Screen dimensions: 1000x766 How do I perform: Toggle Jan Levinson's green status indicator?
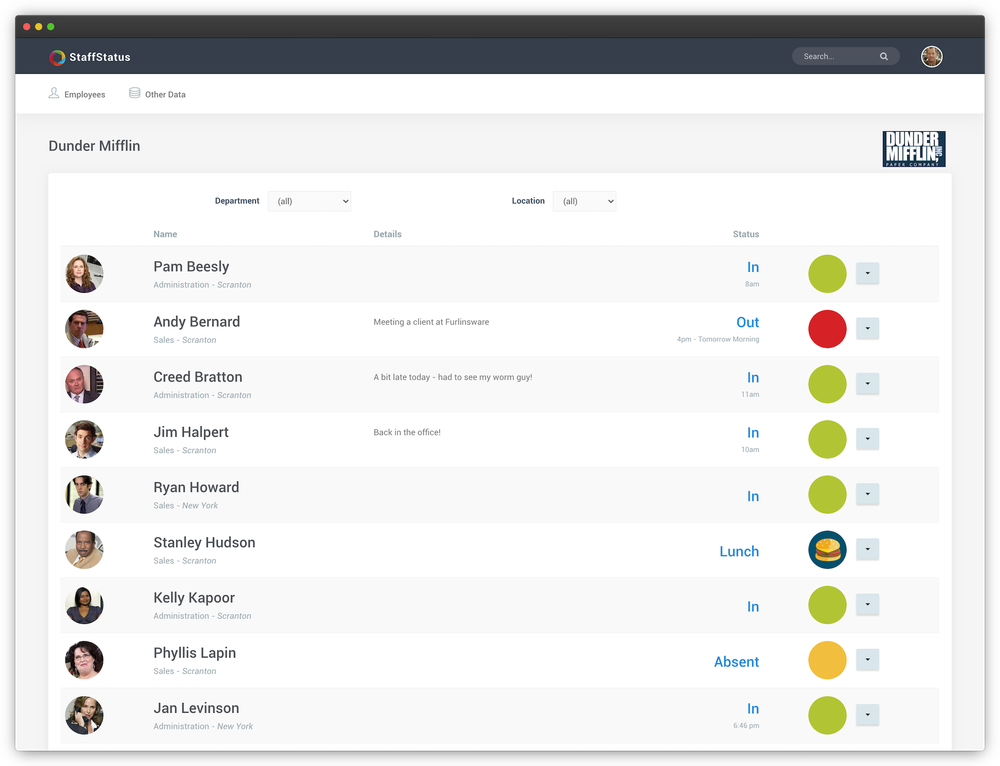(827, 715)
